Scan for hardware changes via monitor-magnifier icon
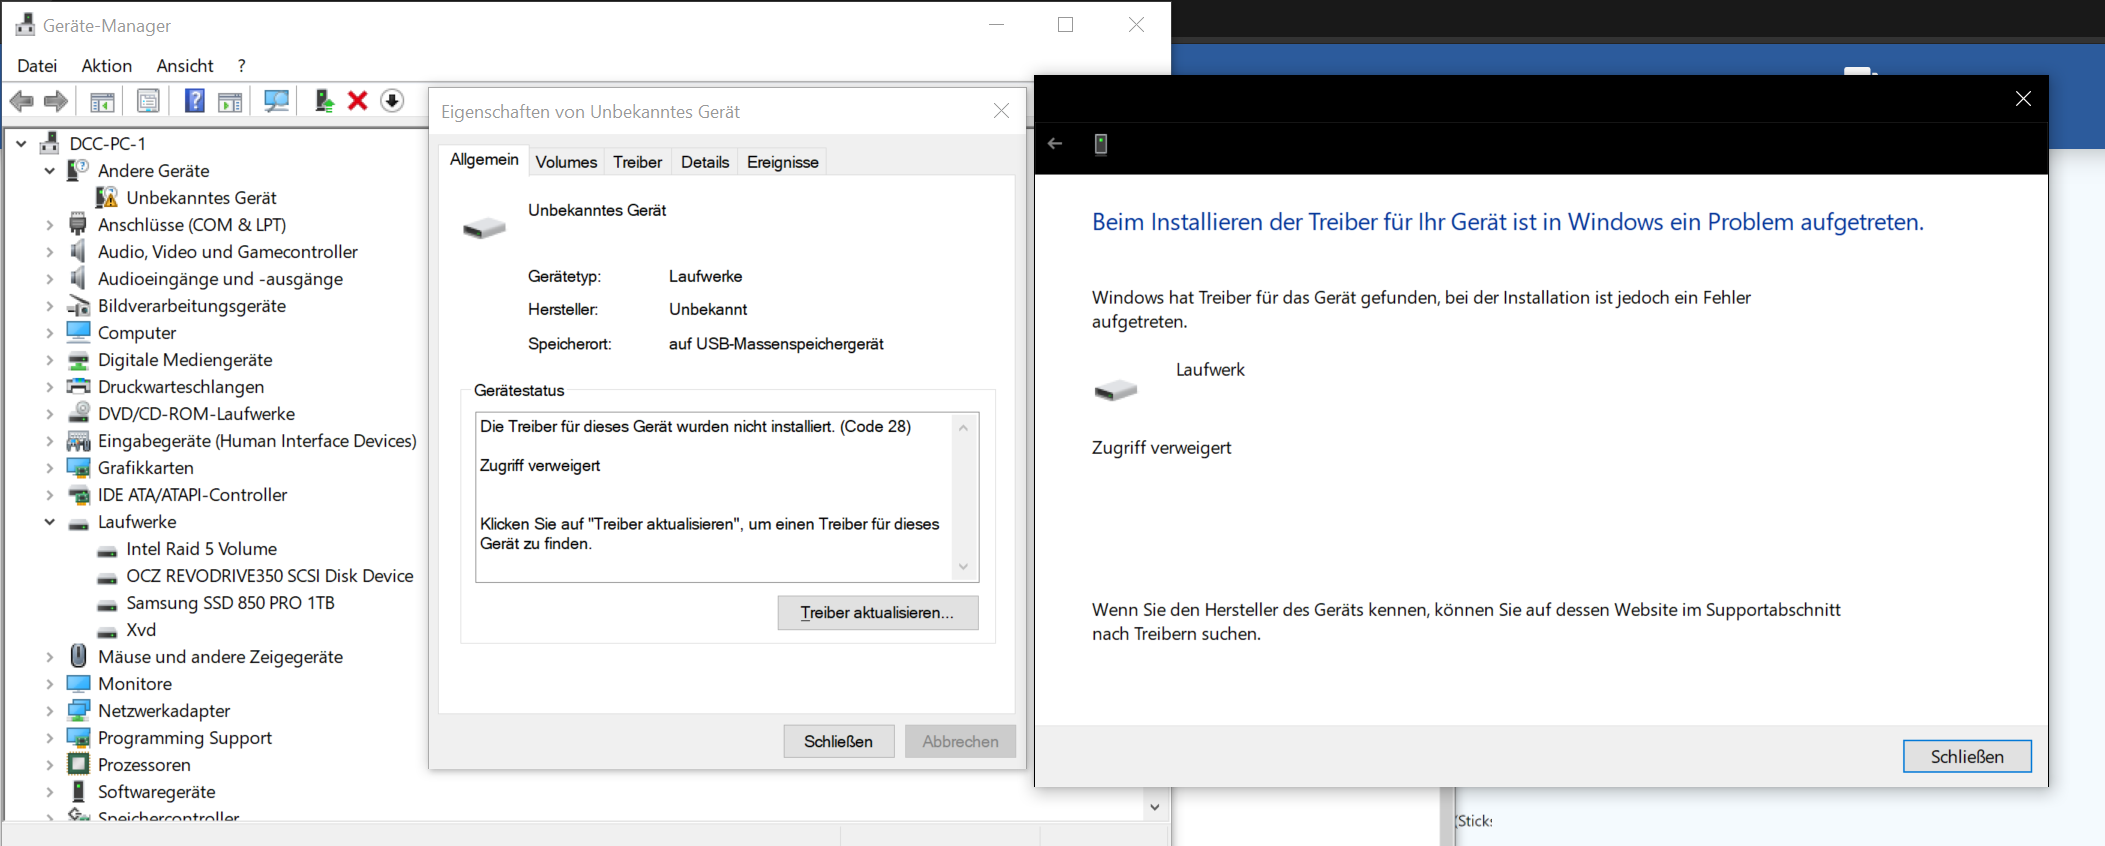 pyautogui.click(x=277, y=101)
